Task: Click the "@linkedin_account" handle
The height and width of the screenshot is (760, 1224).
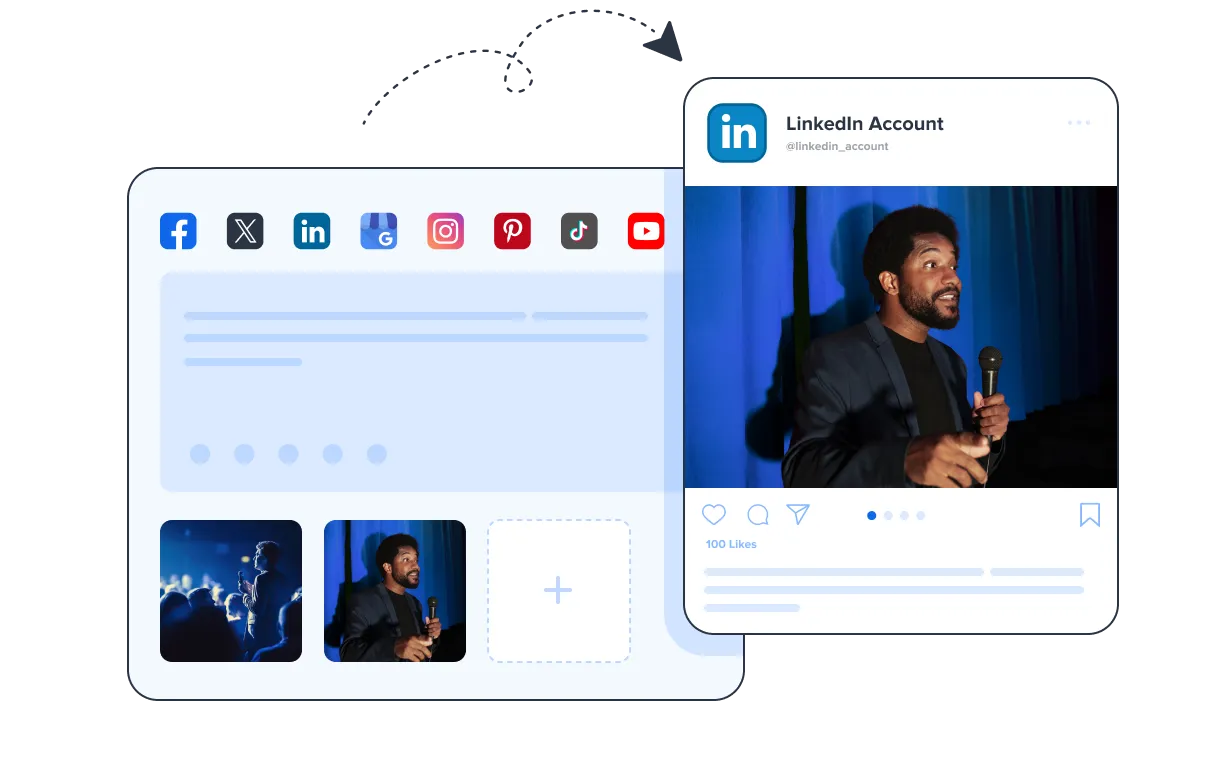Action: [837, 146]
